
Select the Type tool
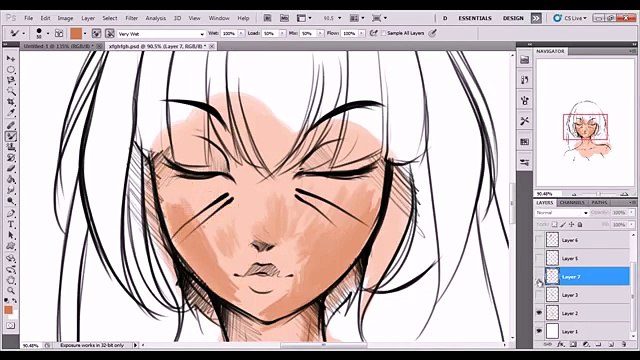point(11,224)
